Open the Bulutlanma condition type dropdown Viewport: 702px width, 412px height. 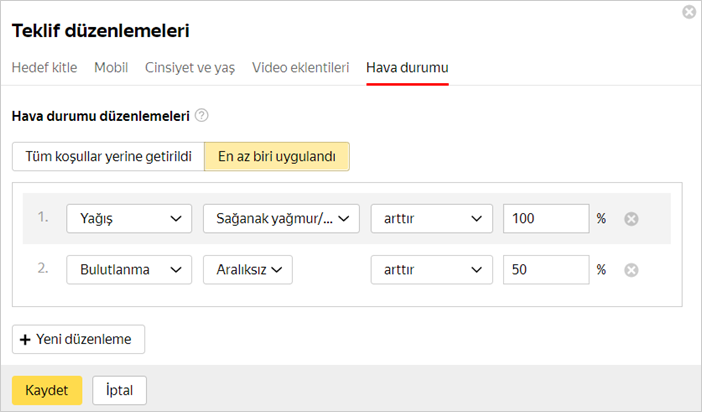(x=129, y=270)
